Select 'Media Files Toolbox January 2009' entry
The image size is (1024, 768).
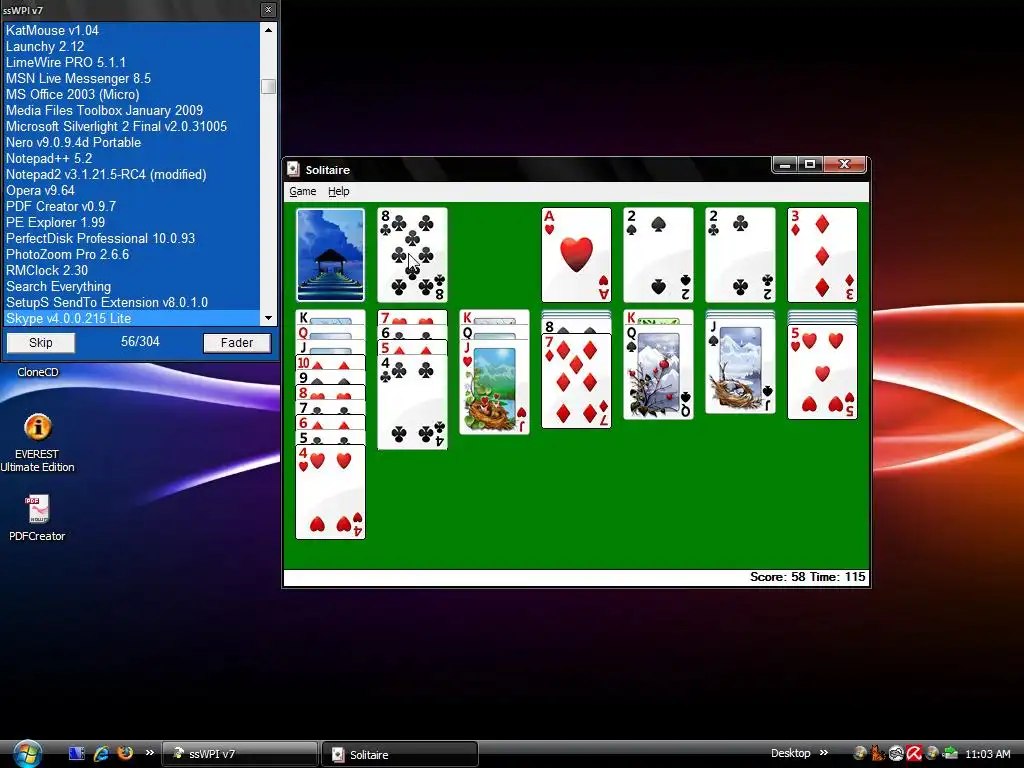click(132, 110)
